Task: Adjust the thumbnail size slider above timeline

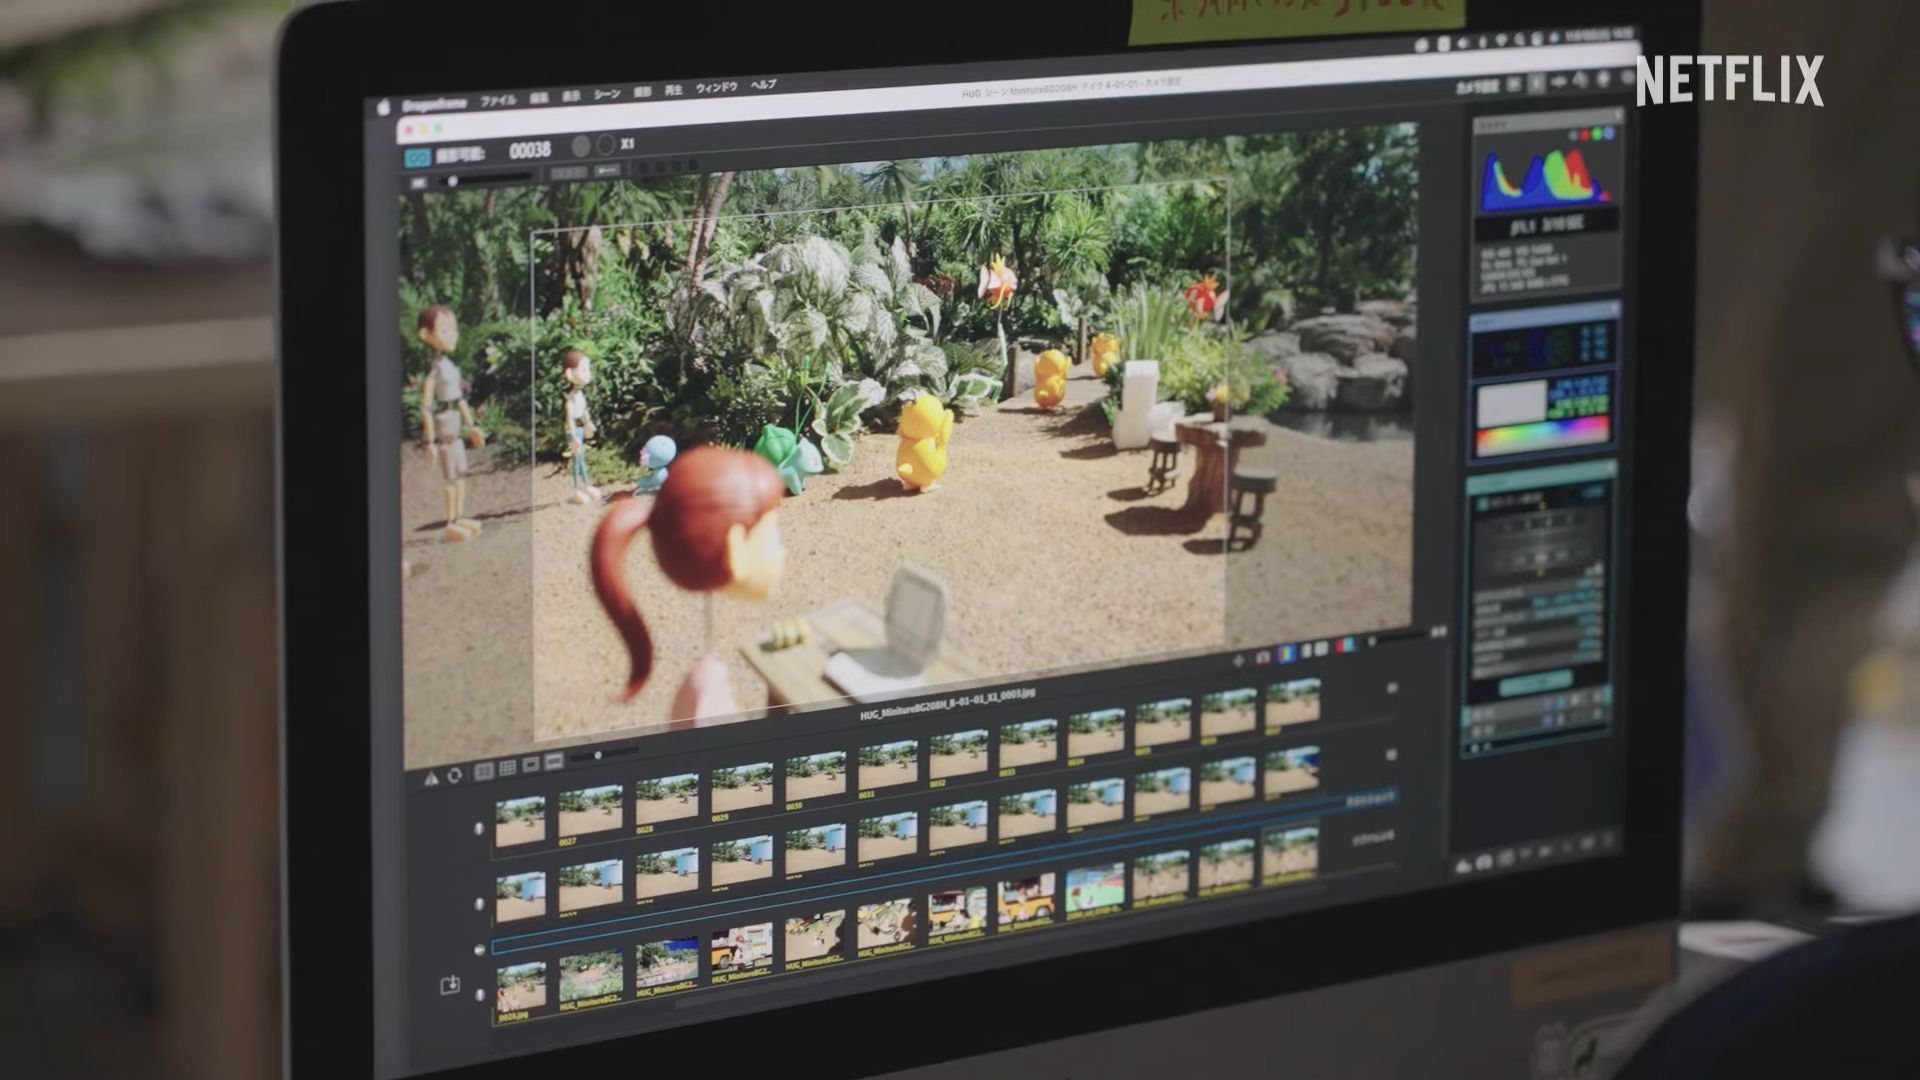Action: tap(605, 755)
